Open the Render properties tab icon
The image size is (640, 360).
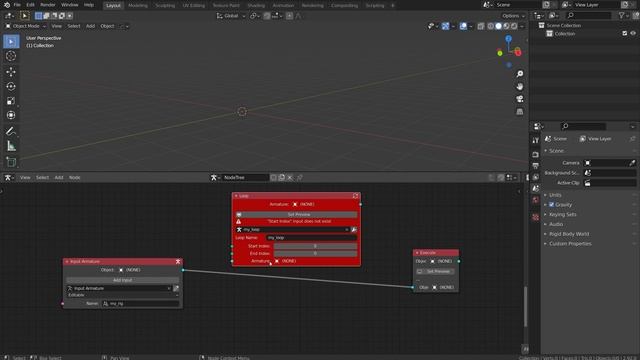(536, 155)
